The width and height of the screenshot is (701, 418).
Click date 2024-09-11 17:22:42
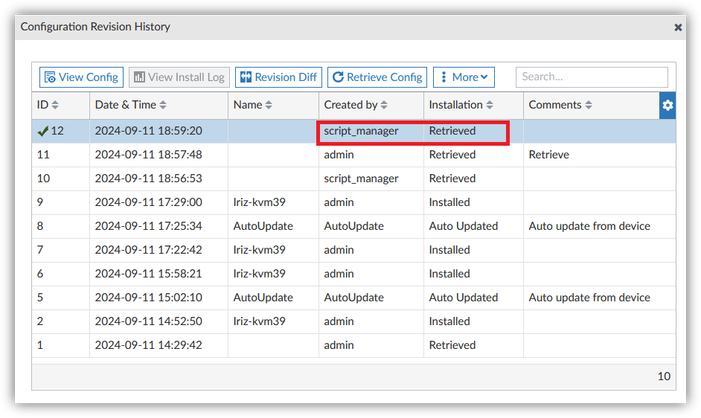[148, 250]
